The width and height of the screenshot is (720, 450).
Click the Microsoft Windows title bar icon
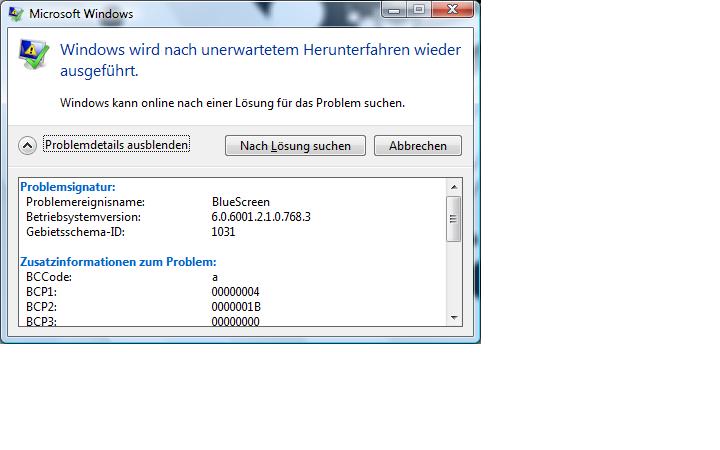[16, 14]
